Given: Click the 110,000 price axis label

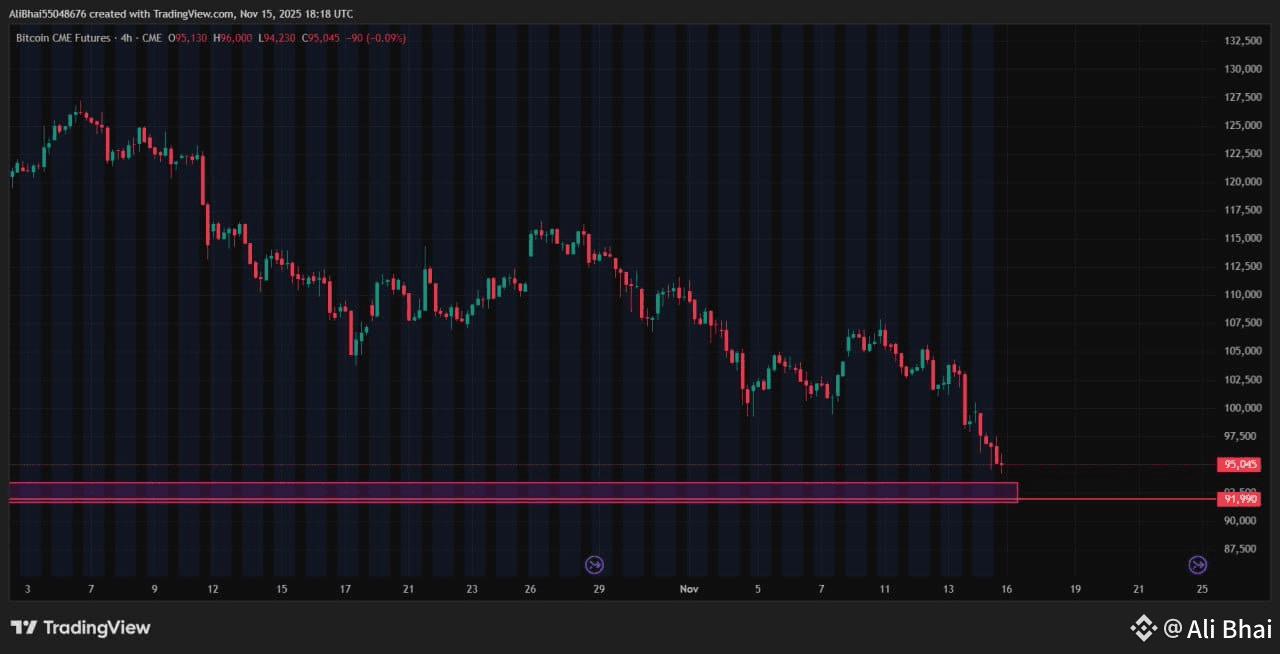Looking at the screenshot, I should 1241,295.
